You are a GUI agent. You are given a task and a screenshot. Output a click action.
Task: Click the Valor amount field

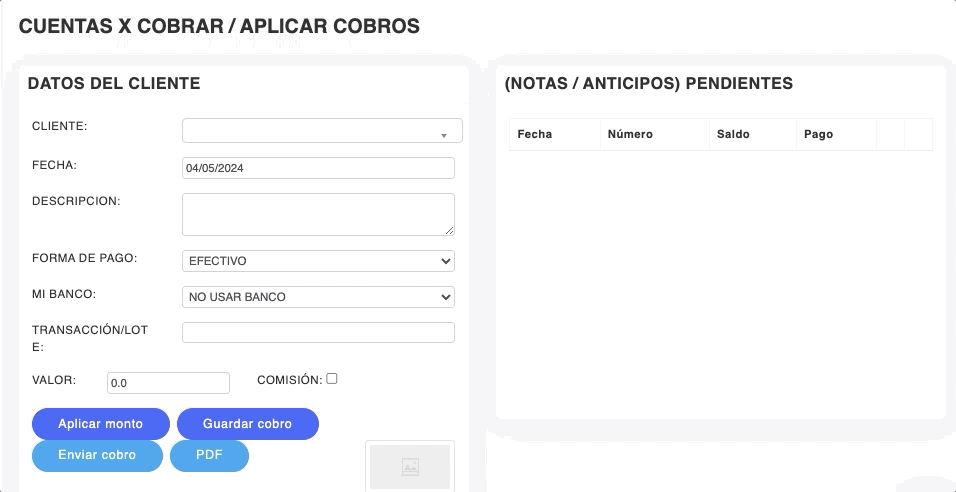tap(168, 383)
